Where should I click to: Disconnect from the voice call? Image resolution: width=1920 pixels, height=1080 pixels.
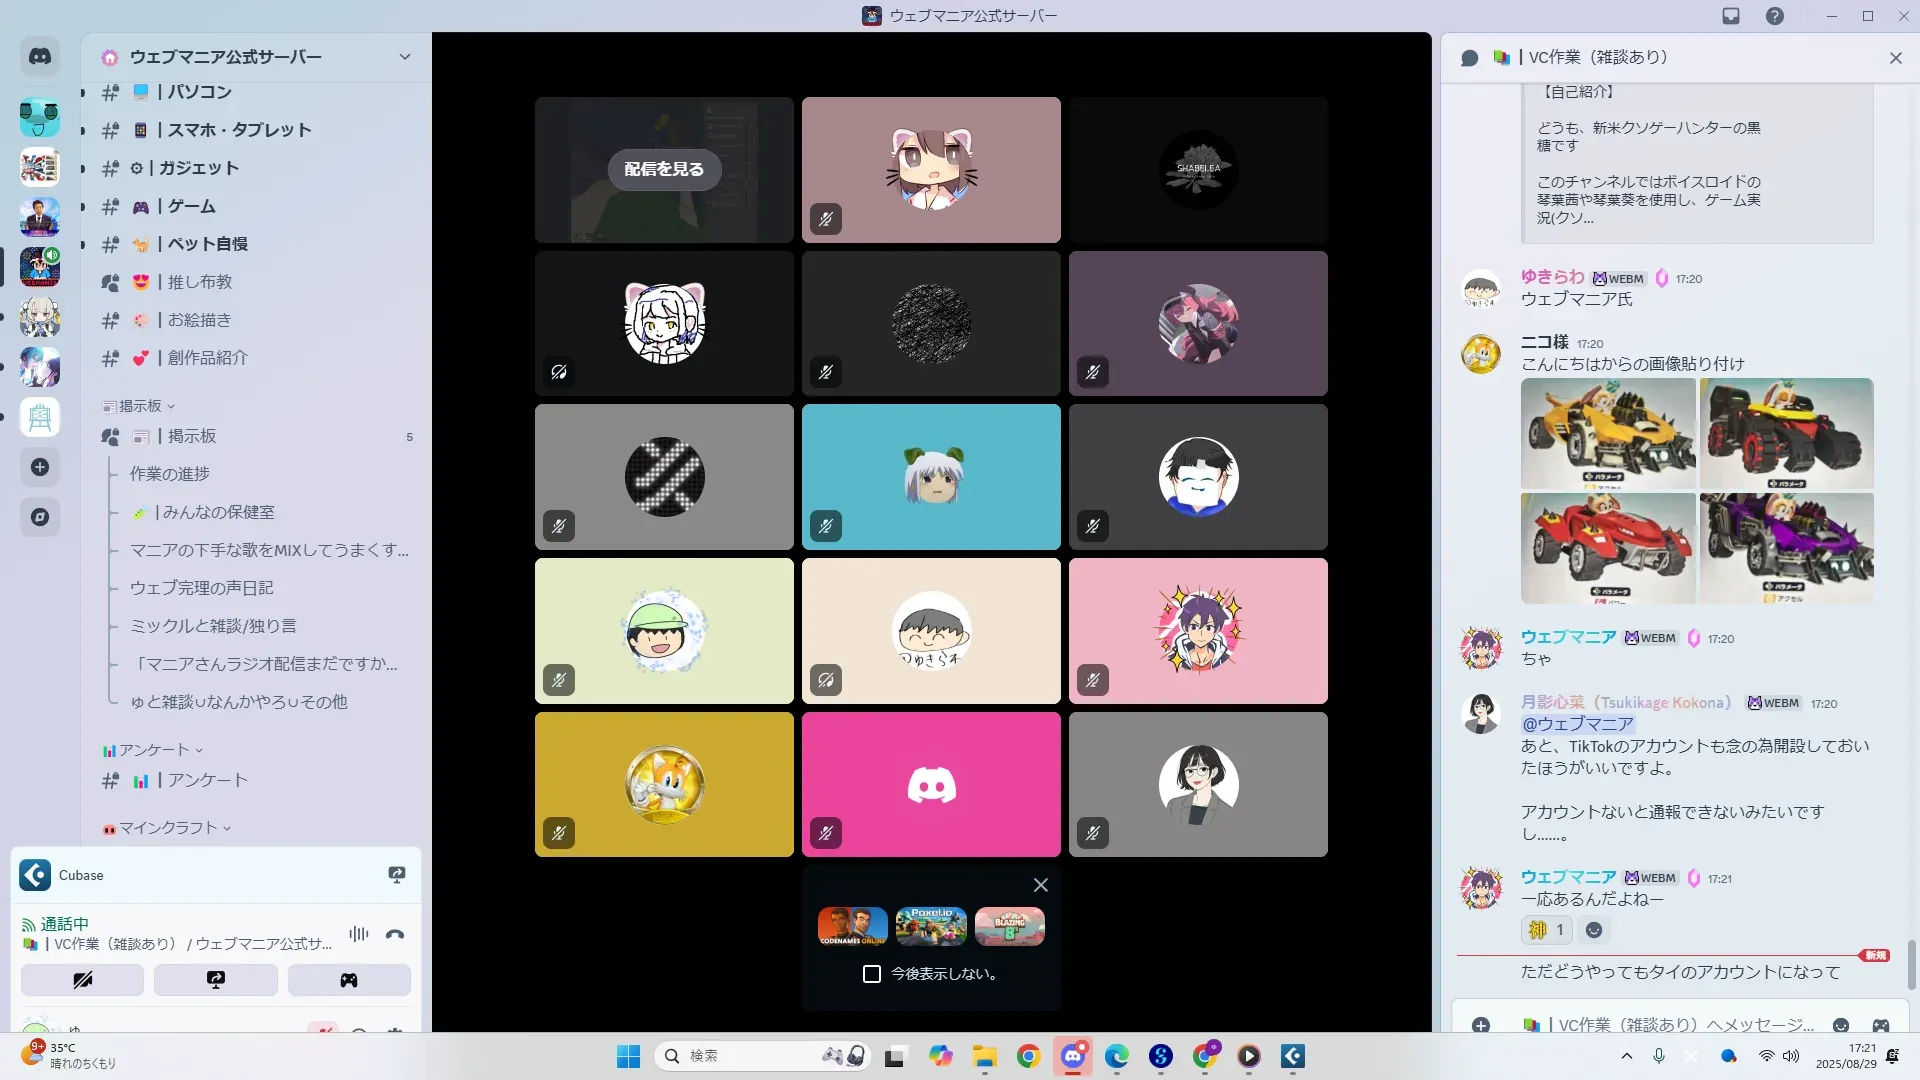tap(395, 934)
